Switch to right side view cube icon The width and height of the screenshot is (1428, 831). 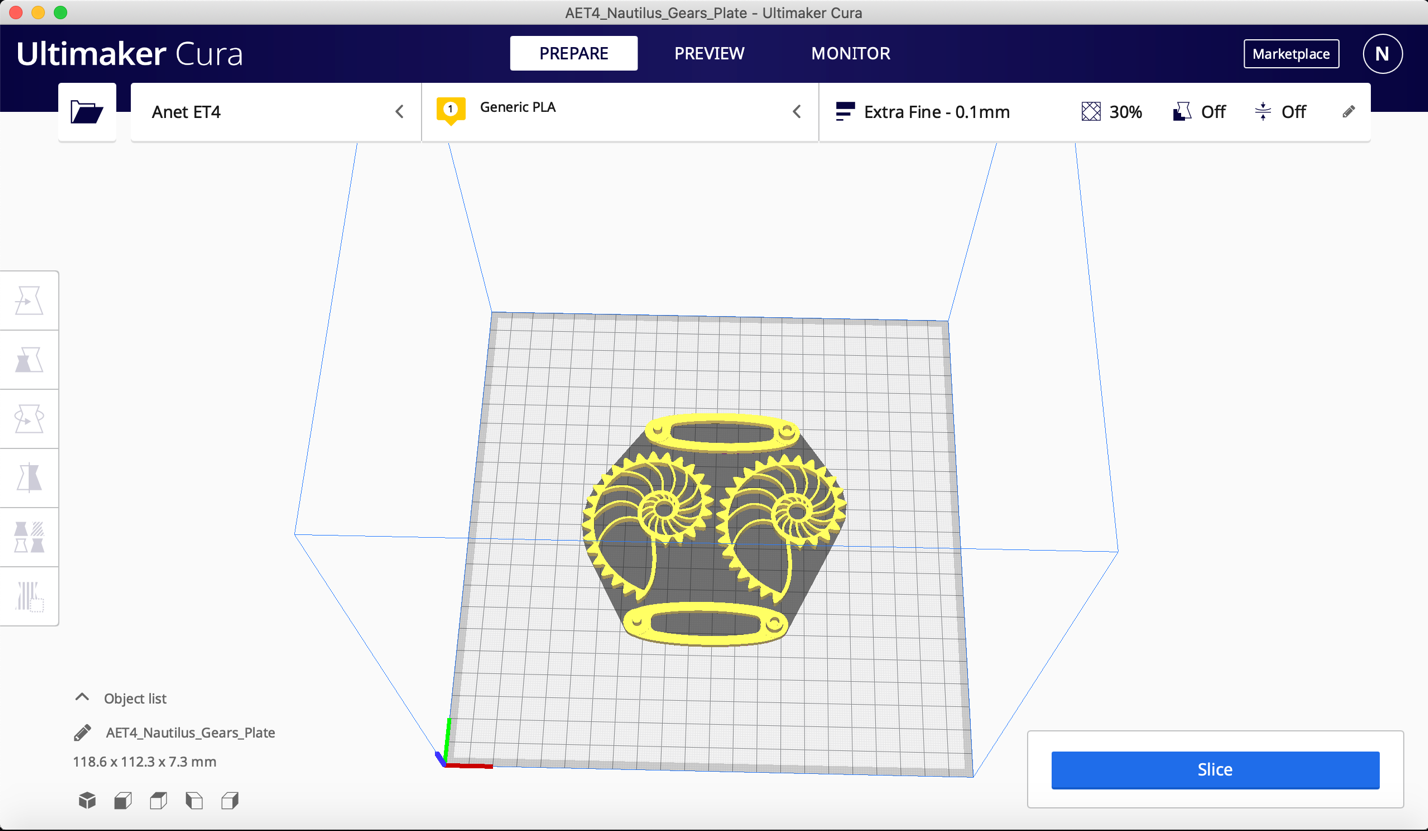point(230,800)
